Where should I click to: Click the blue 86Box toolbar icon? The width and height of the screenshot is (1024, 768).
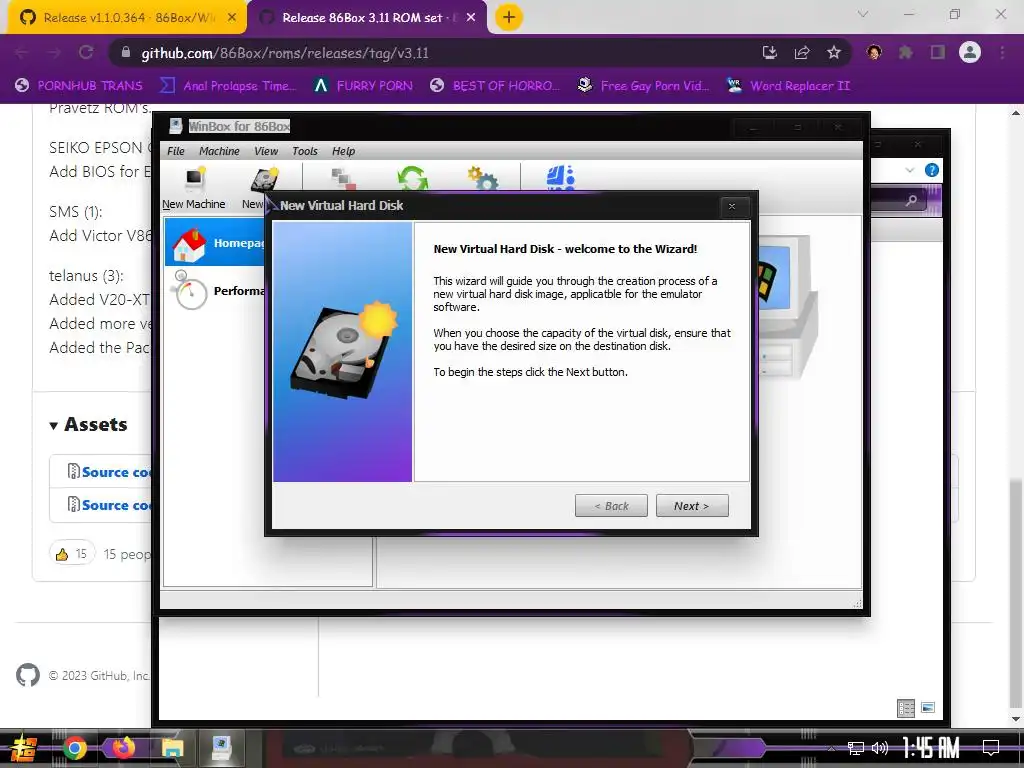click(x=560, y=178)
